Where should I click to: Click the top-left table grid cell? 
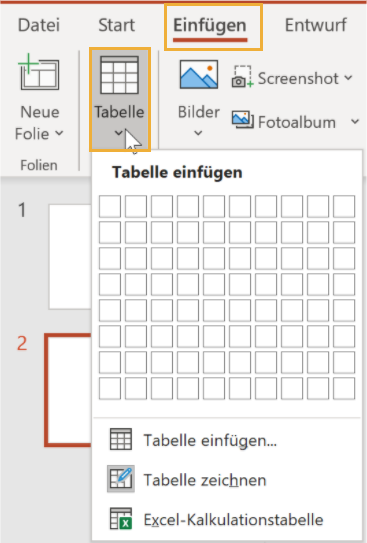click(x=110, y=206)
